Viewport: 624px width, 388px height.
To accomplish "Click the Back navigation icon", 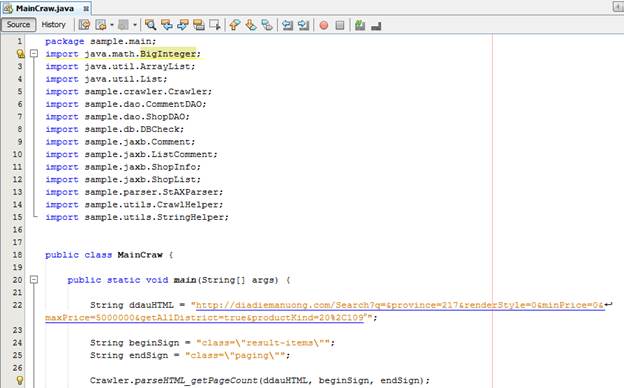I will 101,25.
